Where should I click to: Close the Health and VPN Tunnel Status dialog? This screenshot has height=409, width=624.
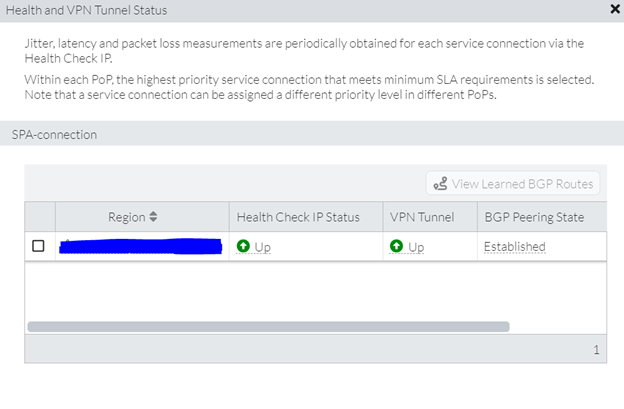pos(614,9)
